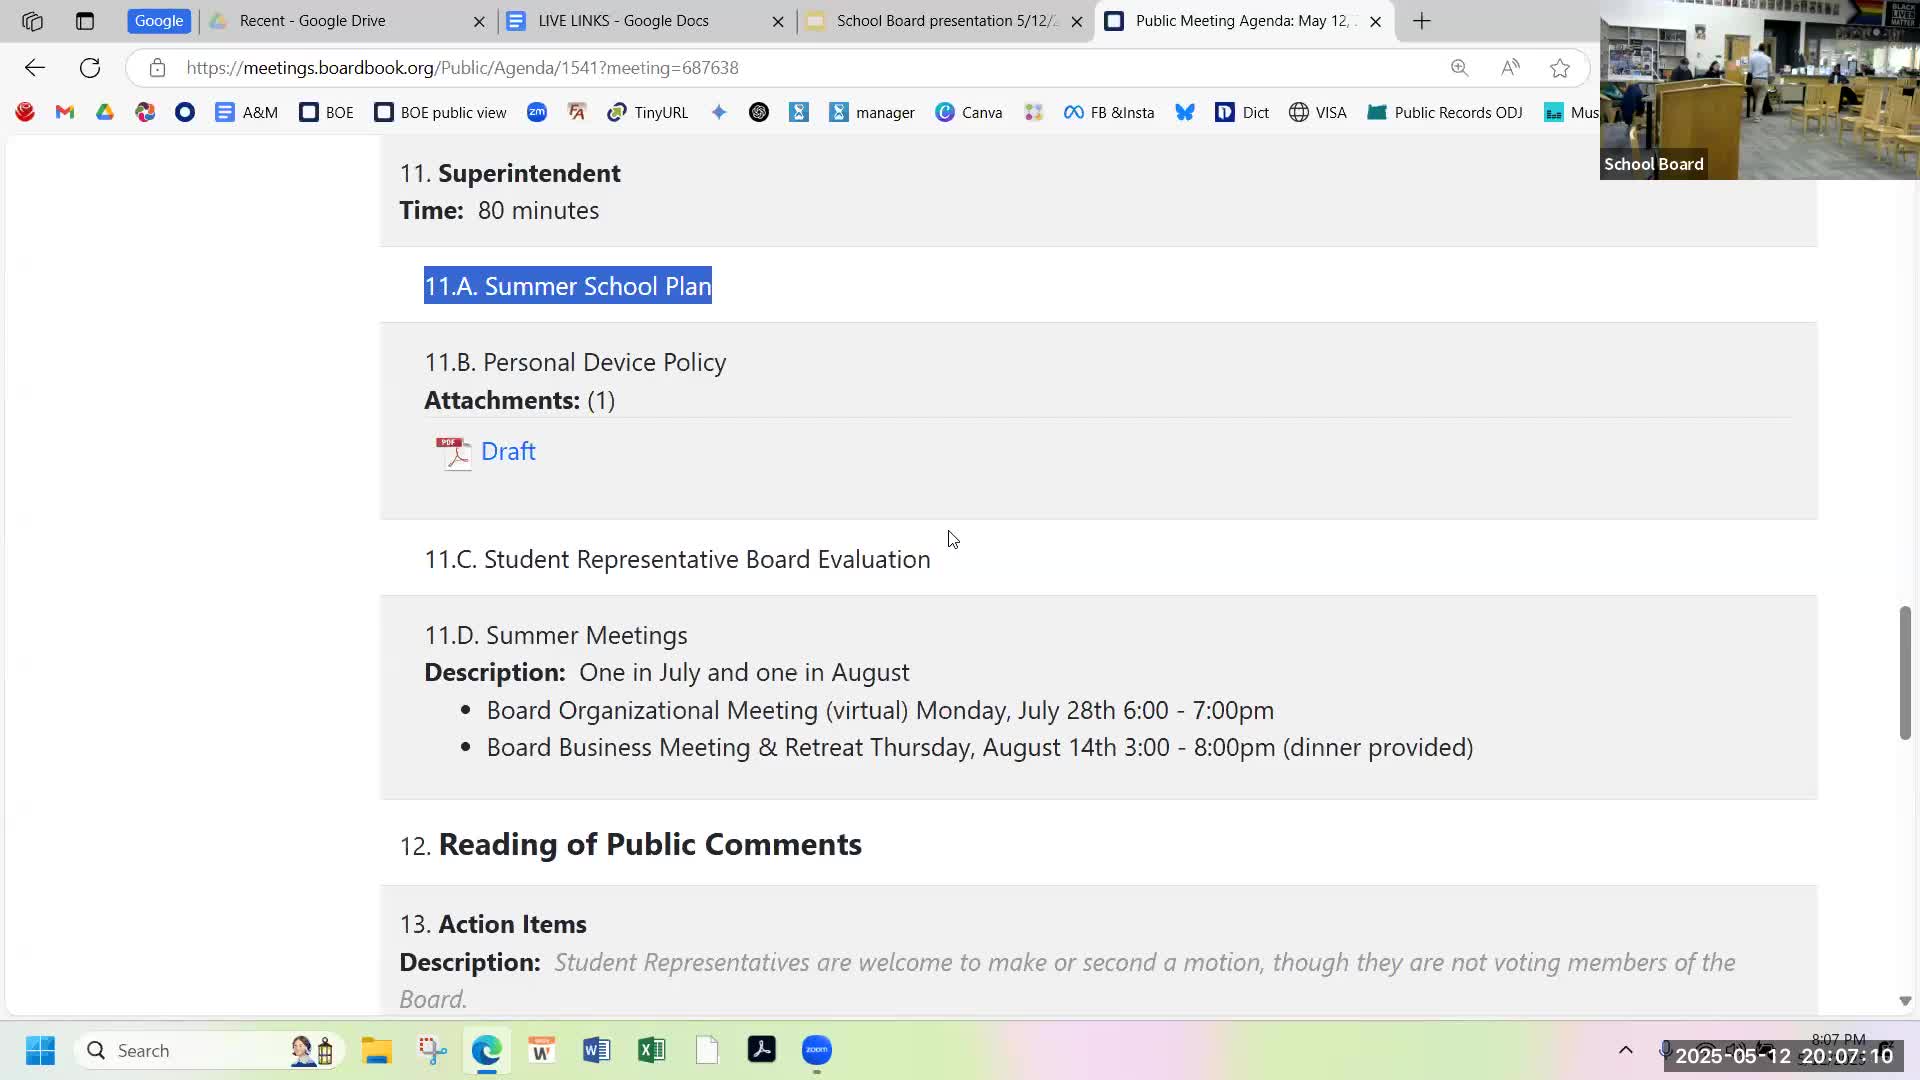Open Zoom from the taskbar
Screen dimensions: 1920x1080
[x=817, y=1050]
